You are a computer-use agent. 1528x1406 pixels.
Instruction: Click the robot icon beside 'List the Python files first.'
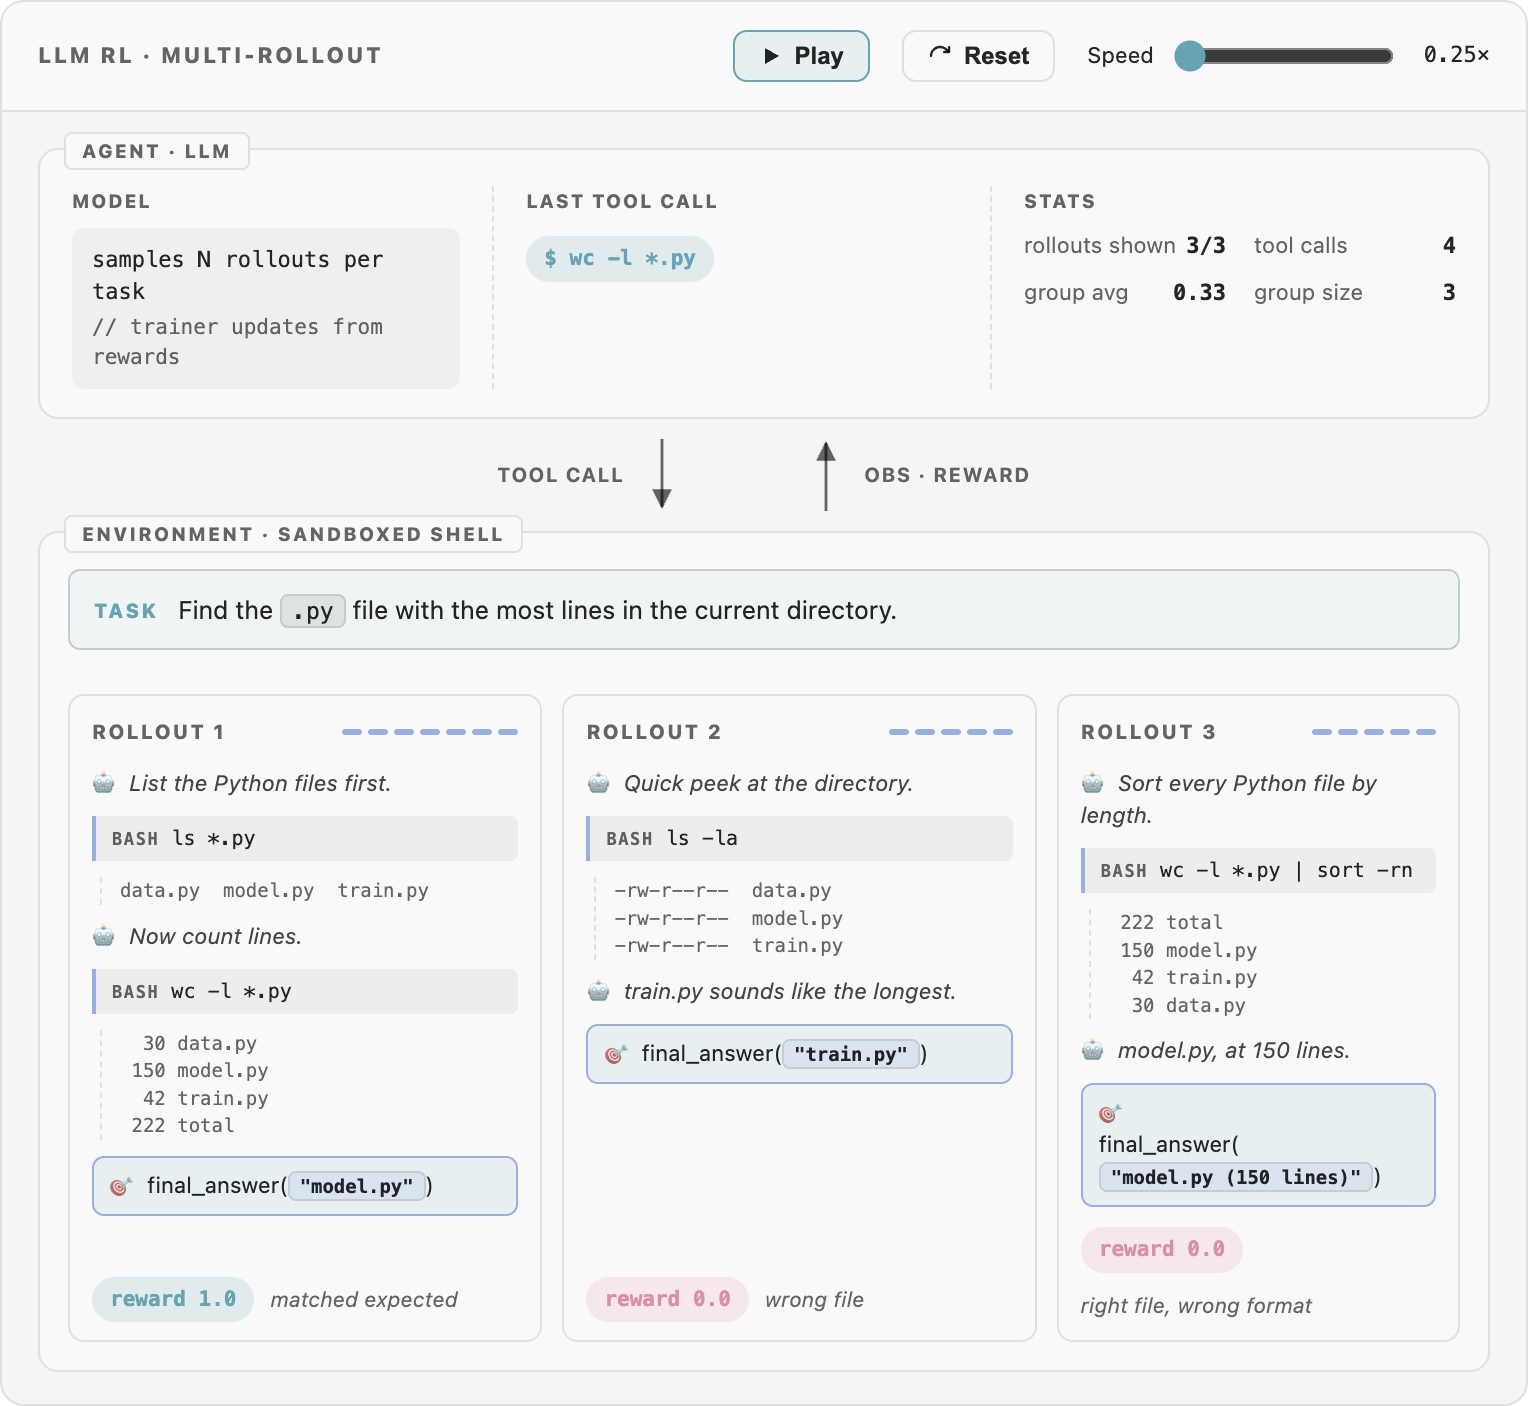104,783
